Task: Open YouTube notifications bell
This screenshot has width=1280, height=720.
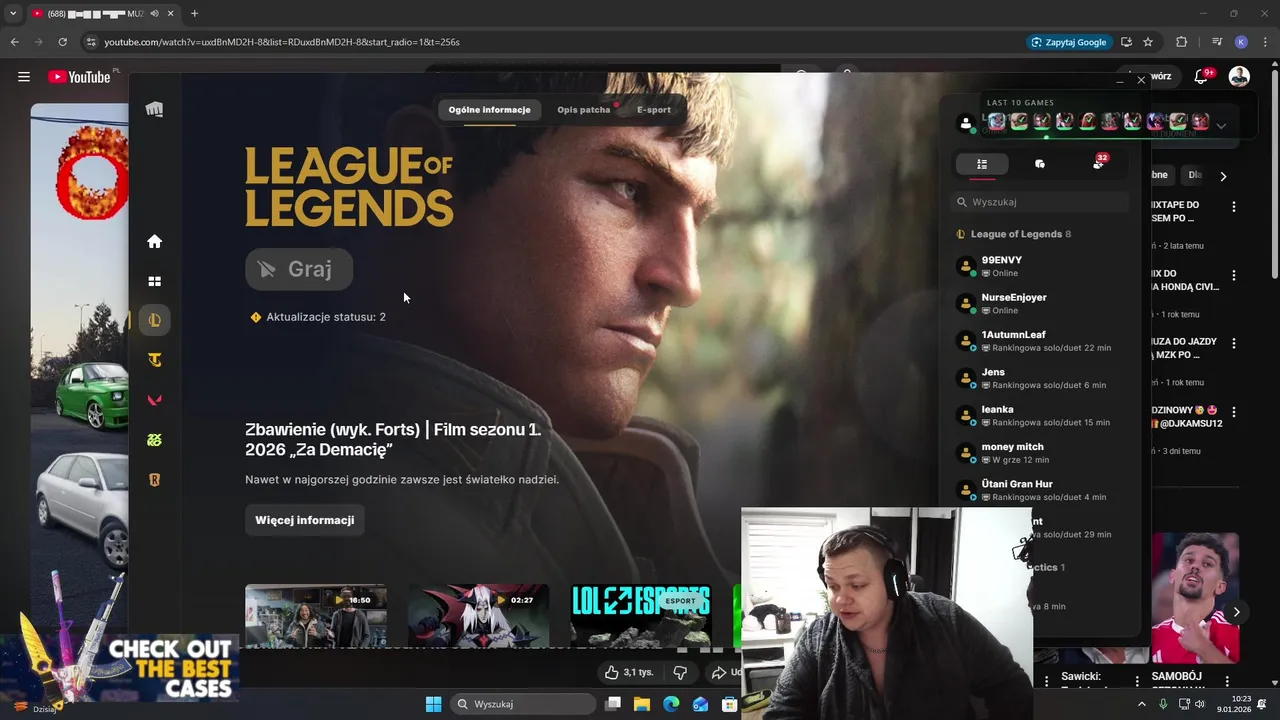Action: [x=1201, y=77]
